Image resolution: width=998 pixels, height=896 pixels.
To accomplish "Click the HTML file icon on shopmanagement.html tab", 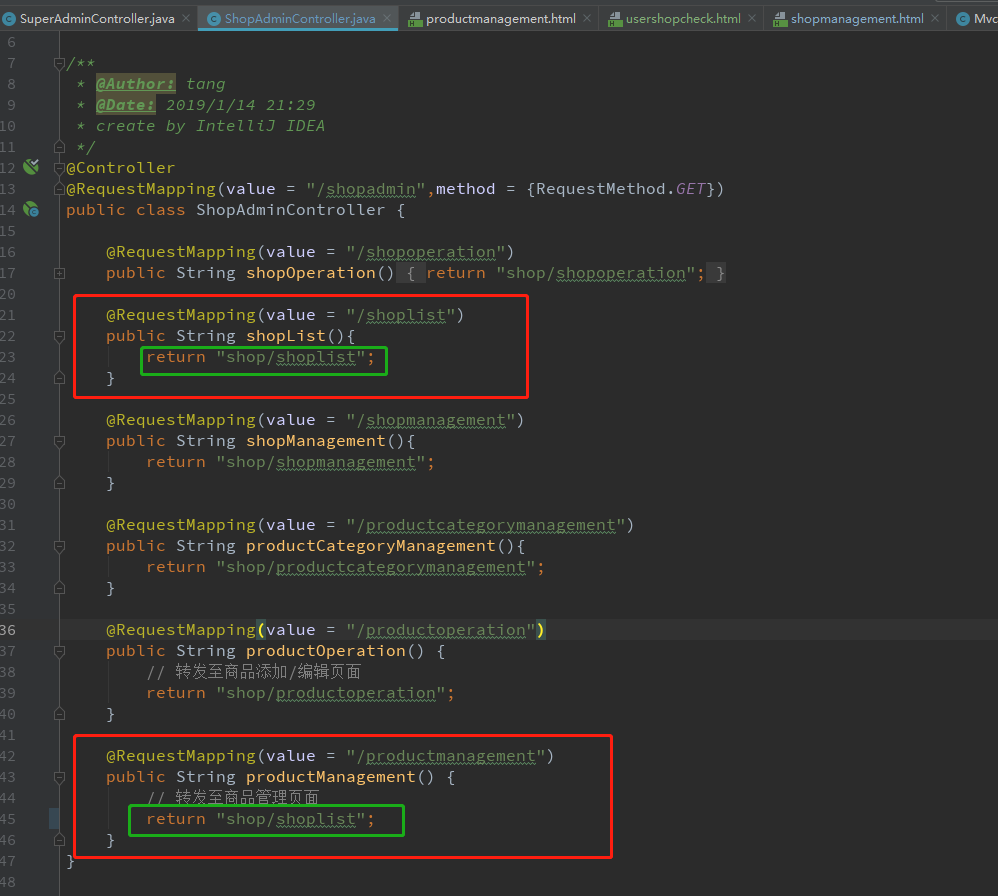I will coord(780,19).
